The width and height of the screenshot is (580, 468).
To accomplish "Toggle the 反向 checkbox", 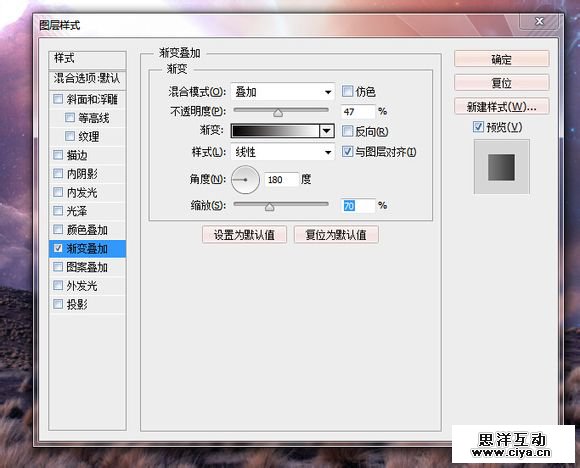I will coord(347,131).
